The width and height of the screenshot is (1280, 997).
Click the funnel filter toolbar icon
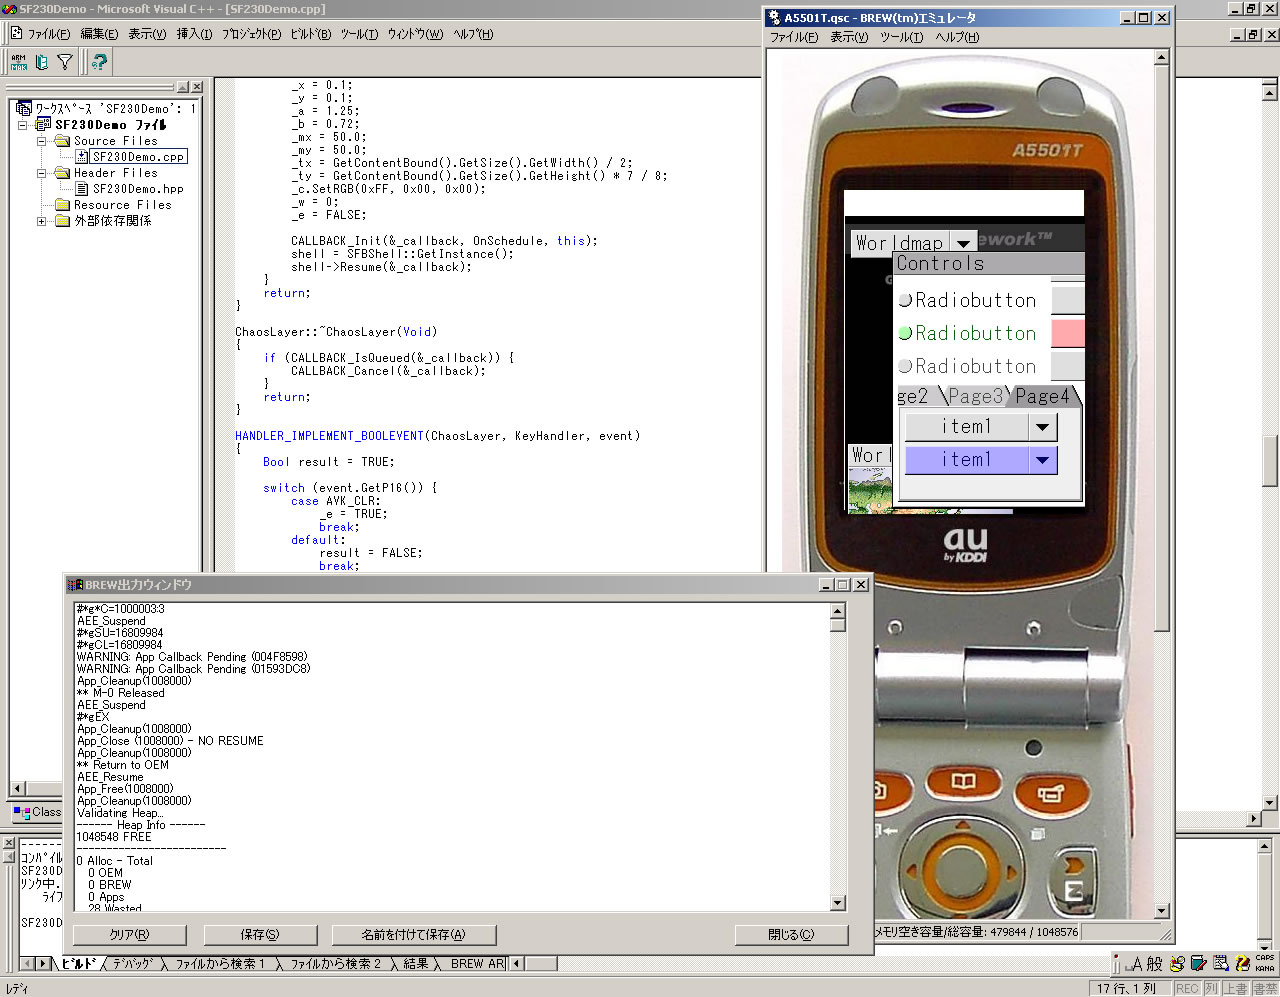click(x=65, y=62)
